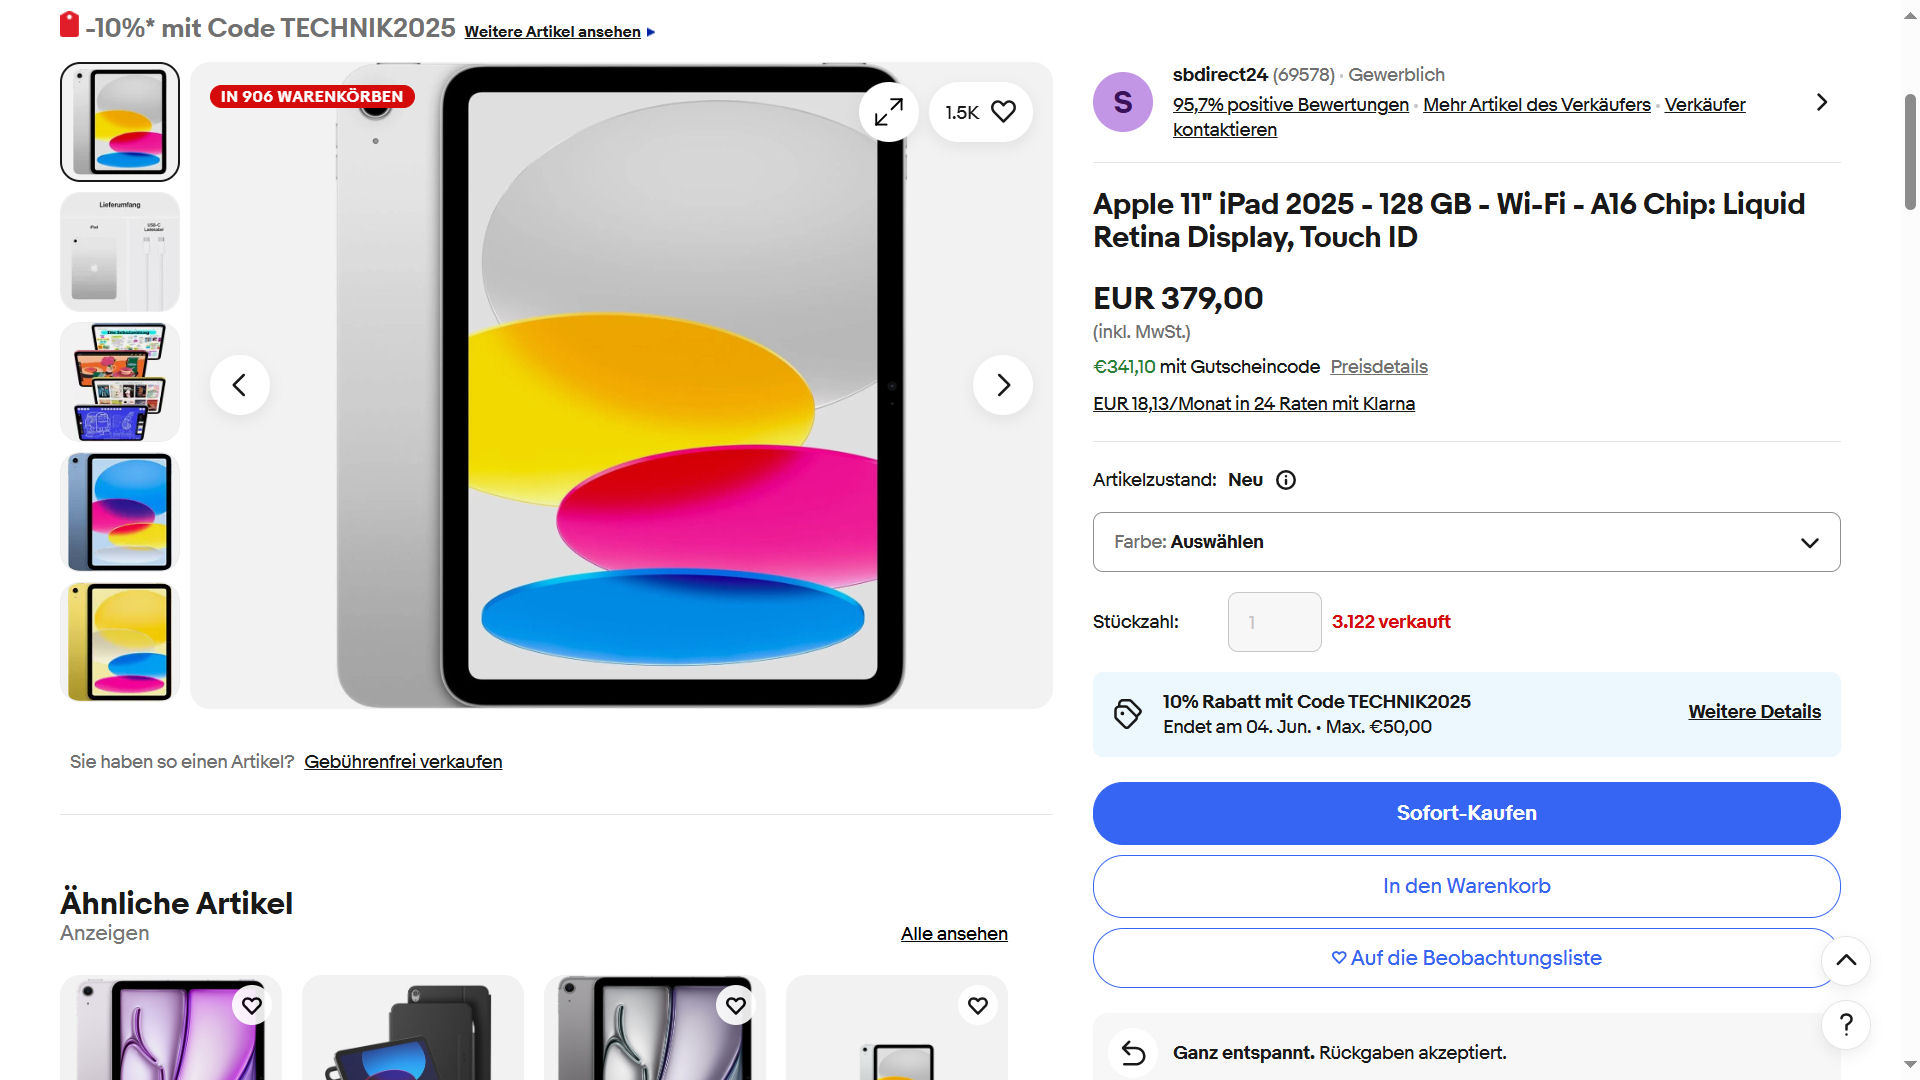
Task: Expand seller details with right chevron
Action: (x=1821, y=102)
